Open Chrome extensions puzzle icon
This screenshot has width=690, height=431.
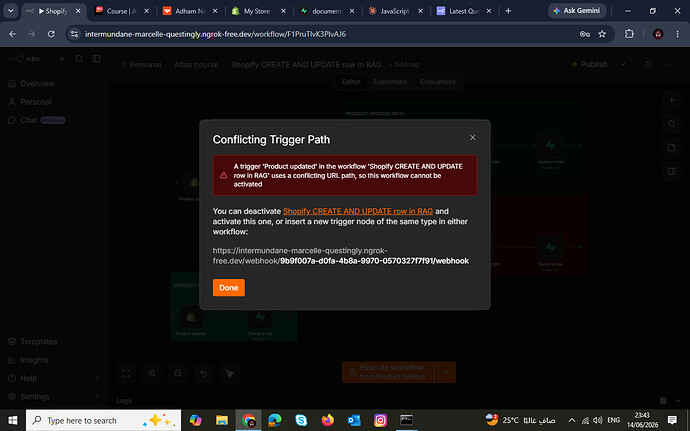[629, 34]
